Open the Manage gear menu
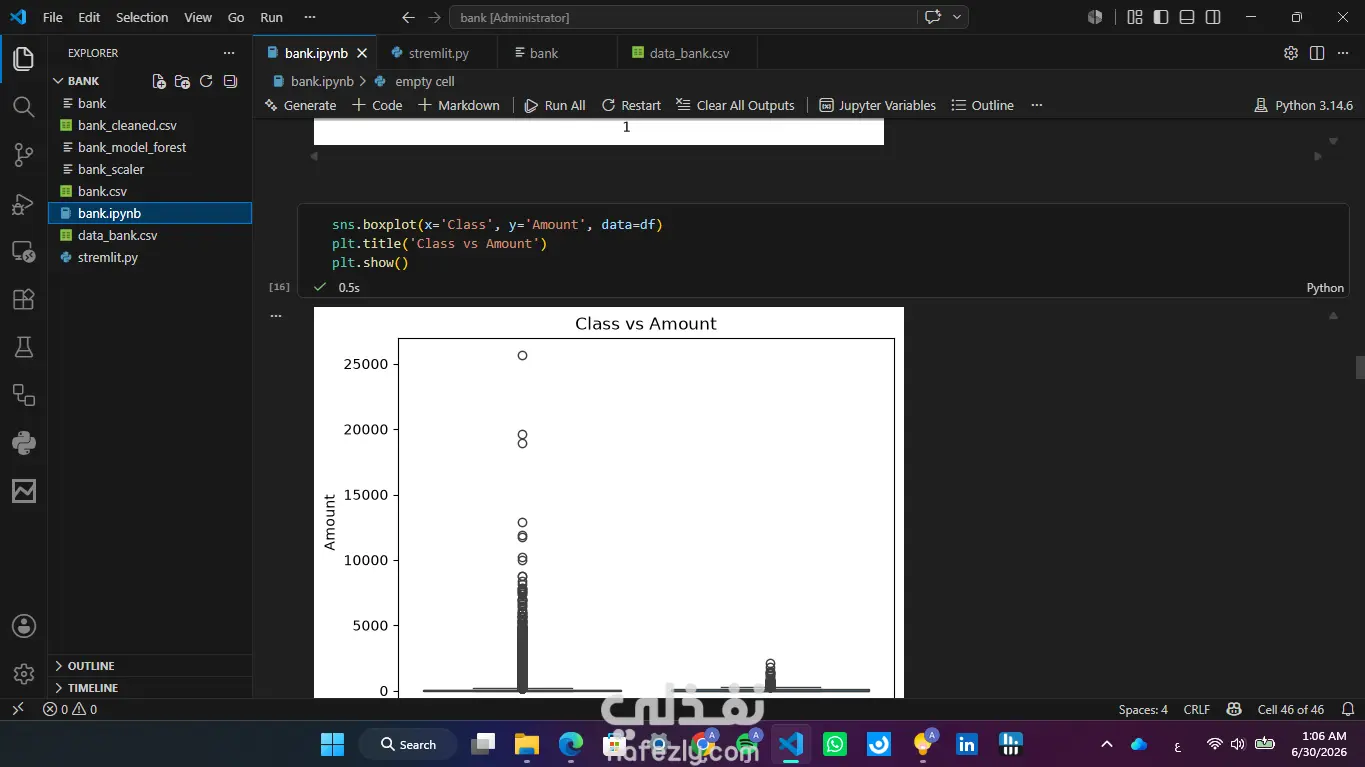The height and width of the screenshot is (767, 1365). [x=24, y=674]
